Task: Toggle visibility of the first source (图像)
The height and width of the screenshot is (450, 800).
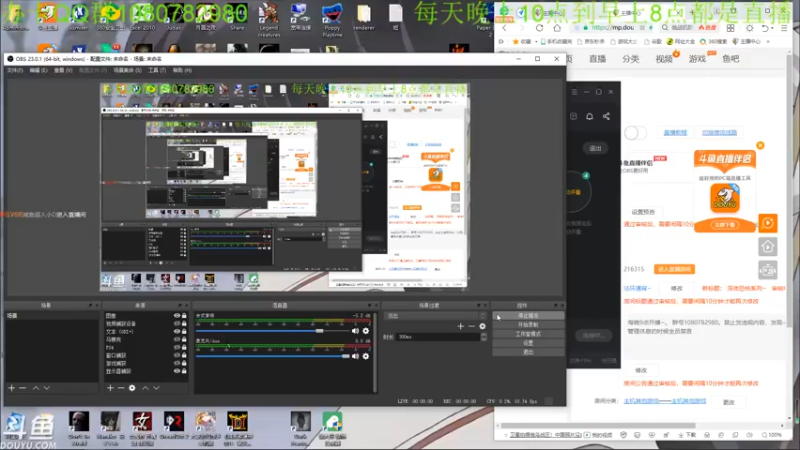Action: point(177,316)
